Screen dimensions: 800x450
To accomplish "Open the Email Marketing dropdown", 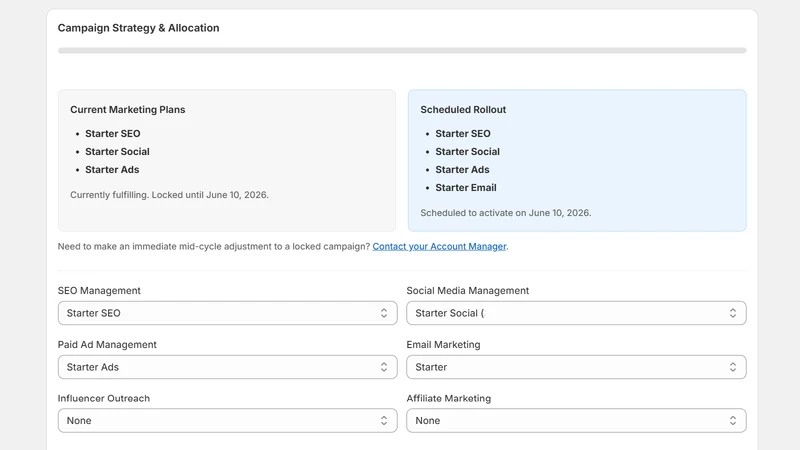I will pos(577,367).
